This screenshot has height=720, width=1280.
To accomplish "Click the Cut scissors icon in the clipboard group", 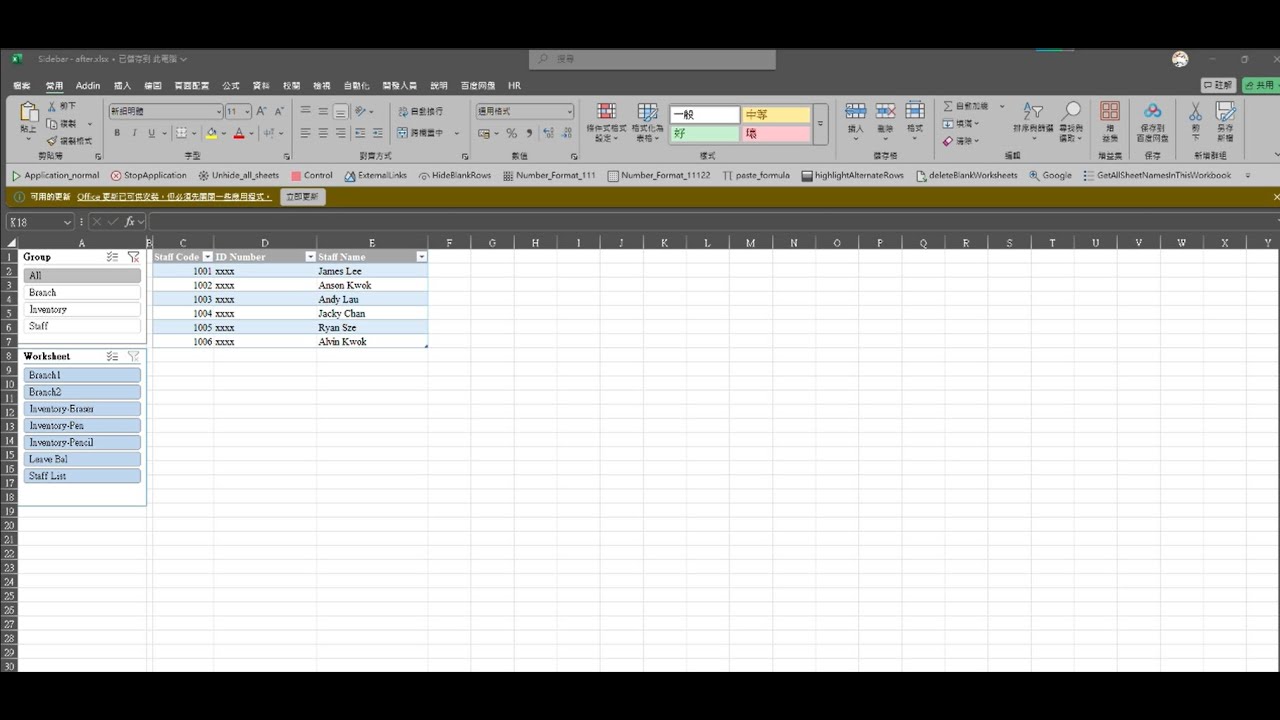I will click(x=52, y=106).
